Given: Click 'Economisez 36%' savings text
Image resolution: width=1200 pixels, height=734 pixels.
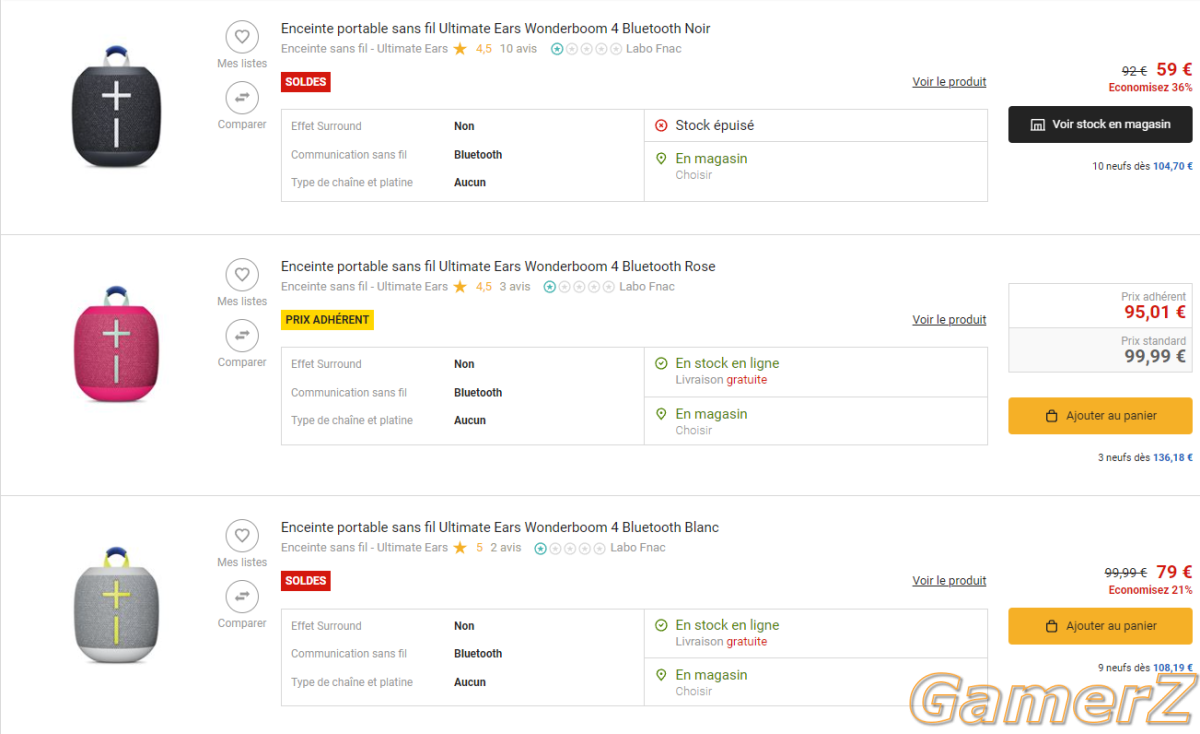Looking at the screenshot, I should (1150, 88).
